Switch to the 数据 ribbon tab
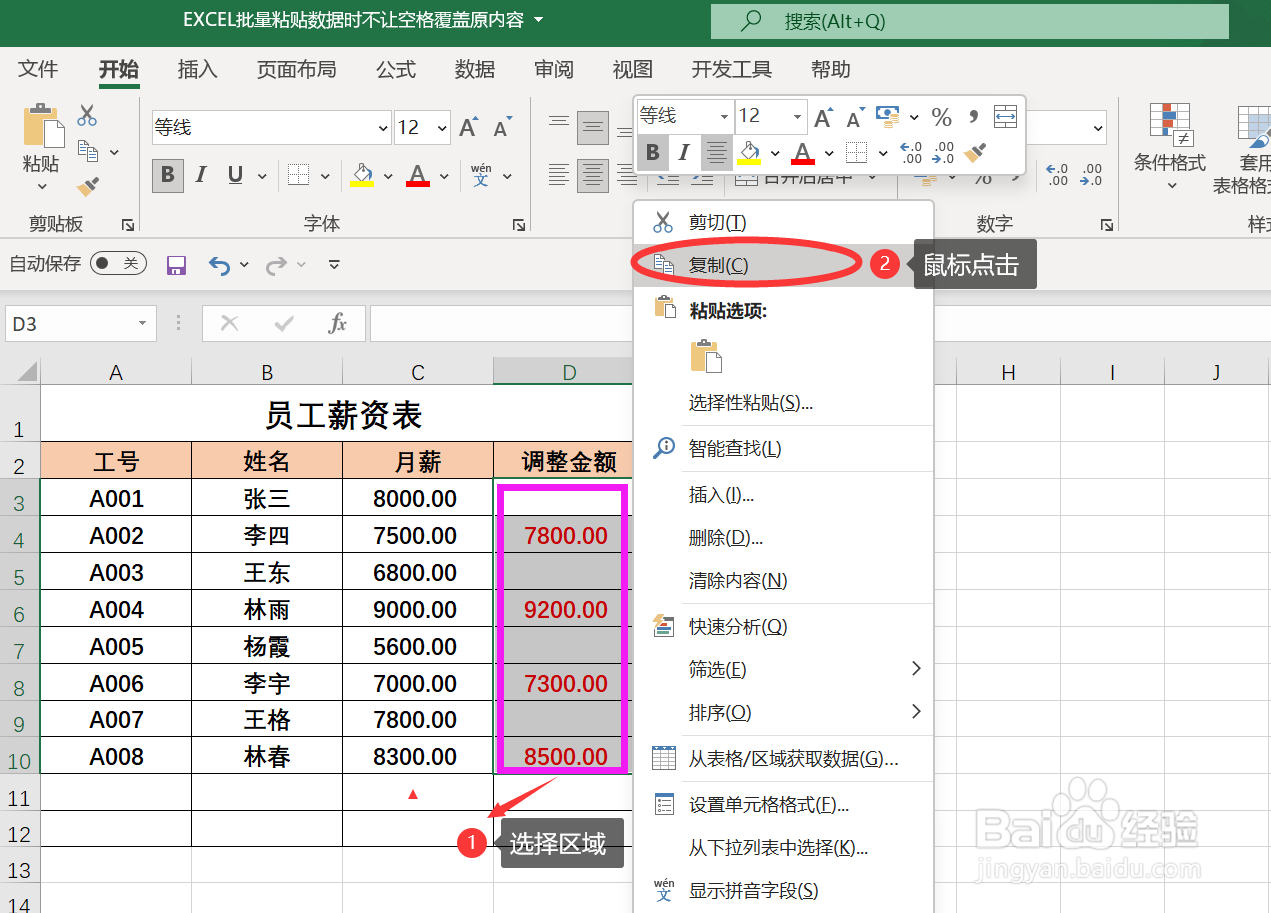Viewport: 1271px width, 913px height. [474, 69]
